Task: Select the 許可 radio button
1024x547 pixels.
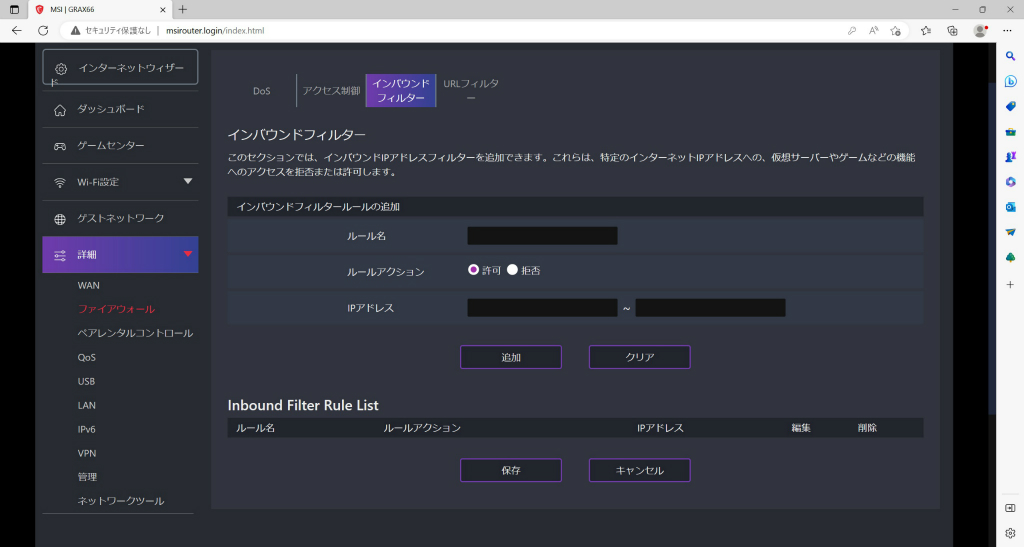Action: point(473,270)
